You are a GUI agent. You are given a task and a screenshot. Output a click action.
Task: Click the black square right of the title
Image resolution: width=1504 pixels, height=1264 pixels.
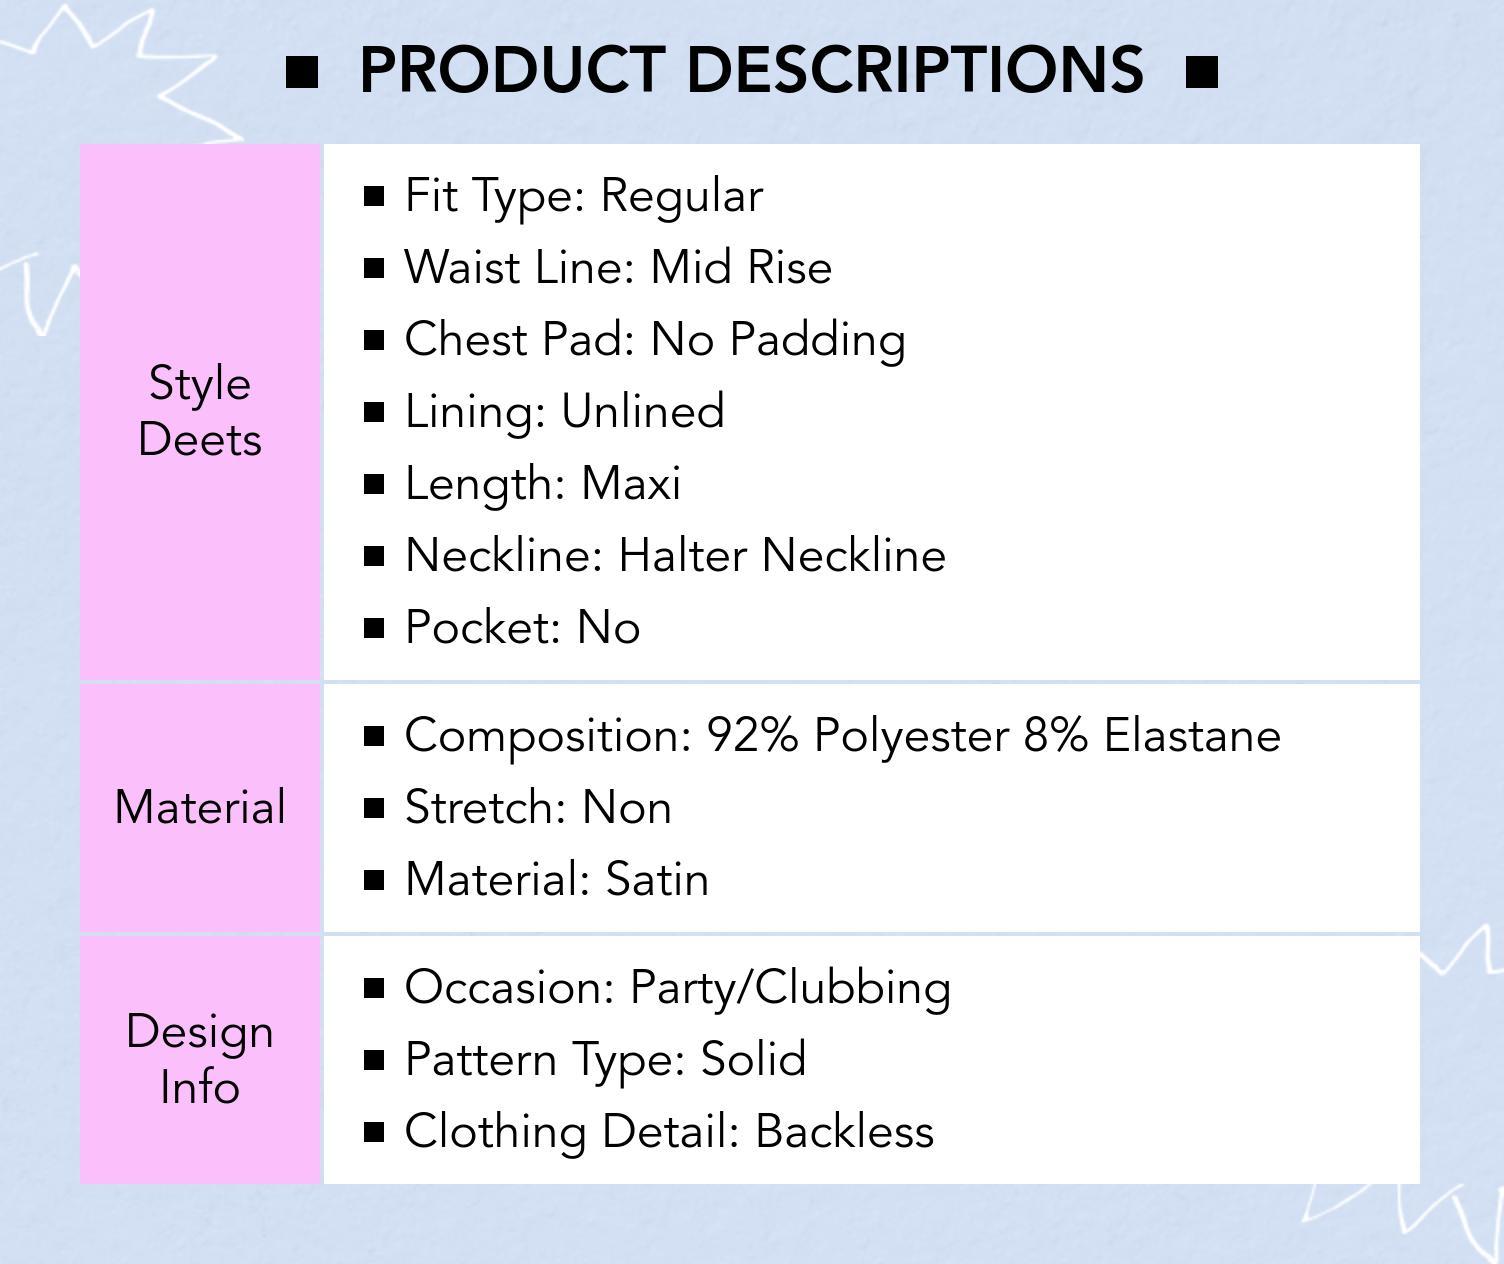coord(1201,72)
